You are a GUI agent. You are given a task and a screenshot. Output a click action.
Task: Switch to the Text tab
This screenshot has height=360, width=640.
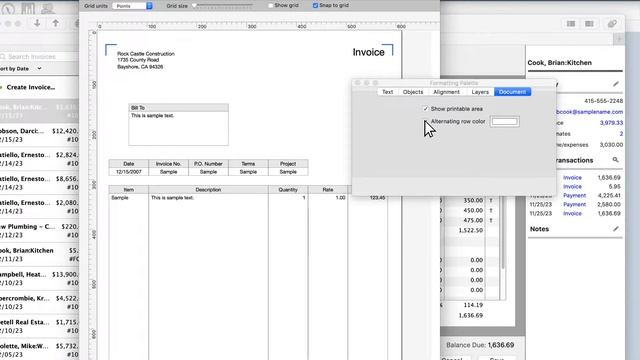387,92
